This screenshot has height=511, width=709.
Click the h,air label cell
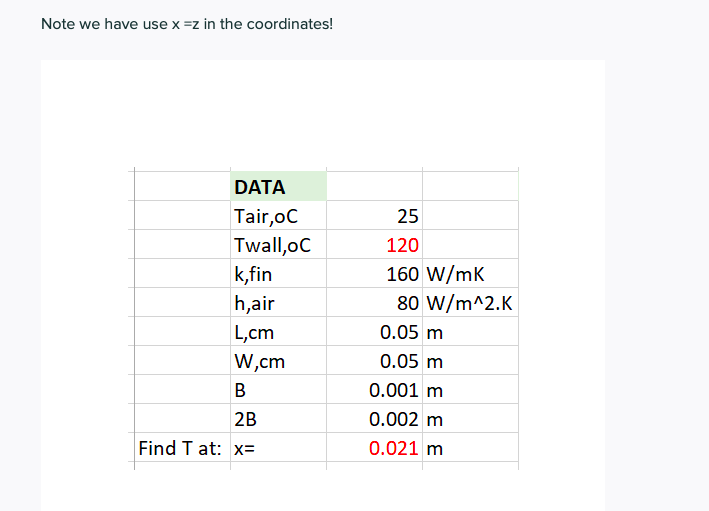coord(279,302)
